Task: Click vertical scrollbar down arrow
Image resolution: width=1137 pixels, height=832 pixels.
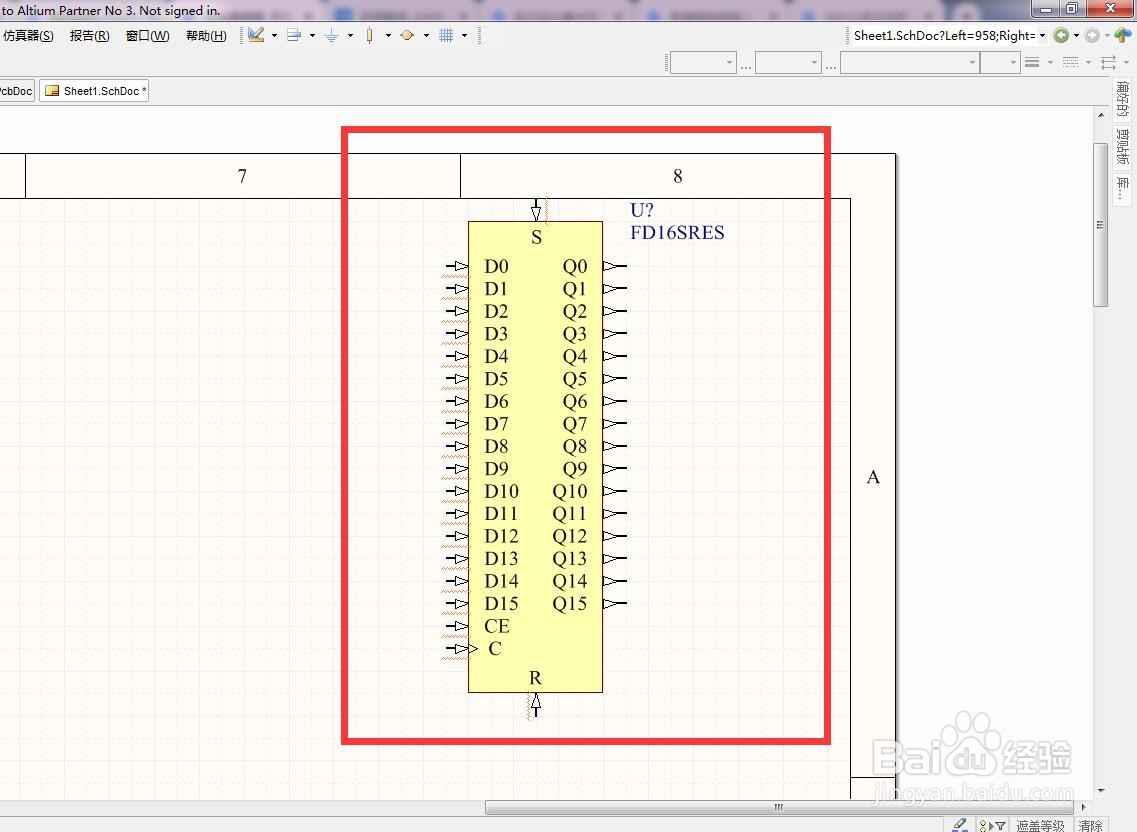Action: [x=1101, y=791]
